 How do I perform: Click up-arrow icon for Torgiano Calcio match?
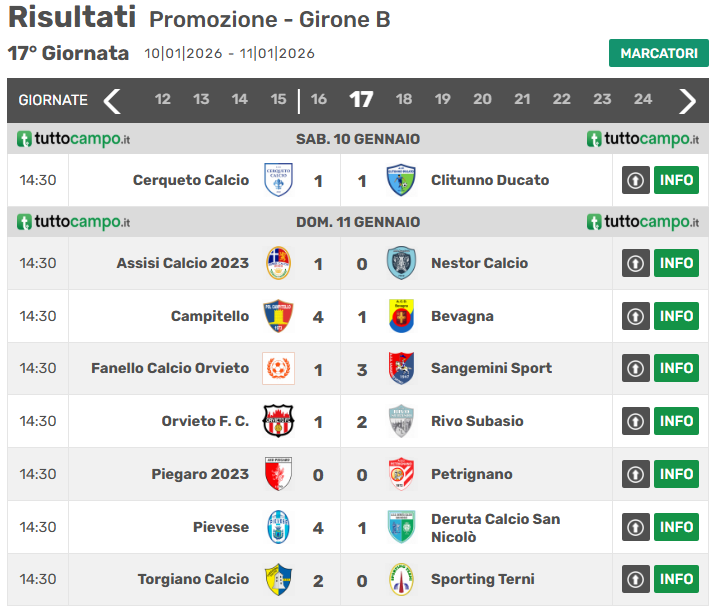click(x=636, y=579)
